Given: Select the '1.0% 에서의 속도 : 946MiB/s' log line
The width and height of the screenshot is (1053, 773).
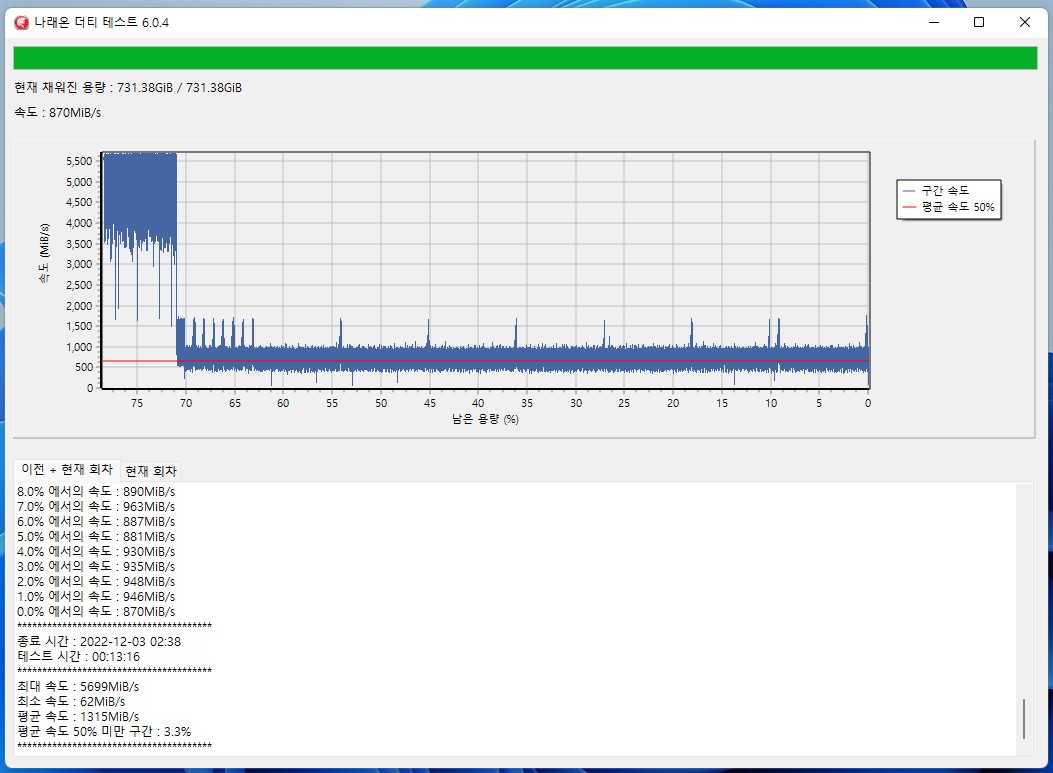Looking at the screenshot, I should 96,596.
